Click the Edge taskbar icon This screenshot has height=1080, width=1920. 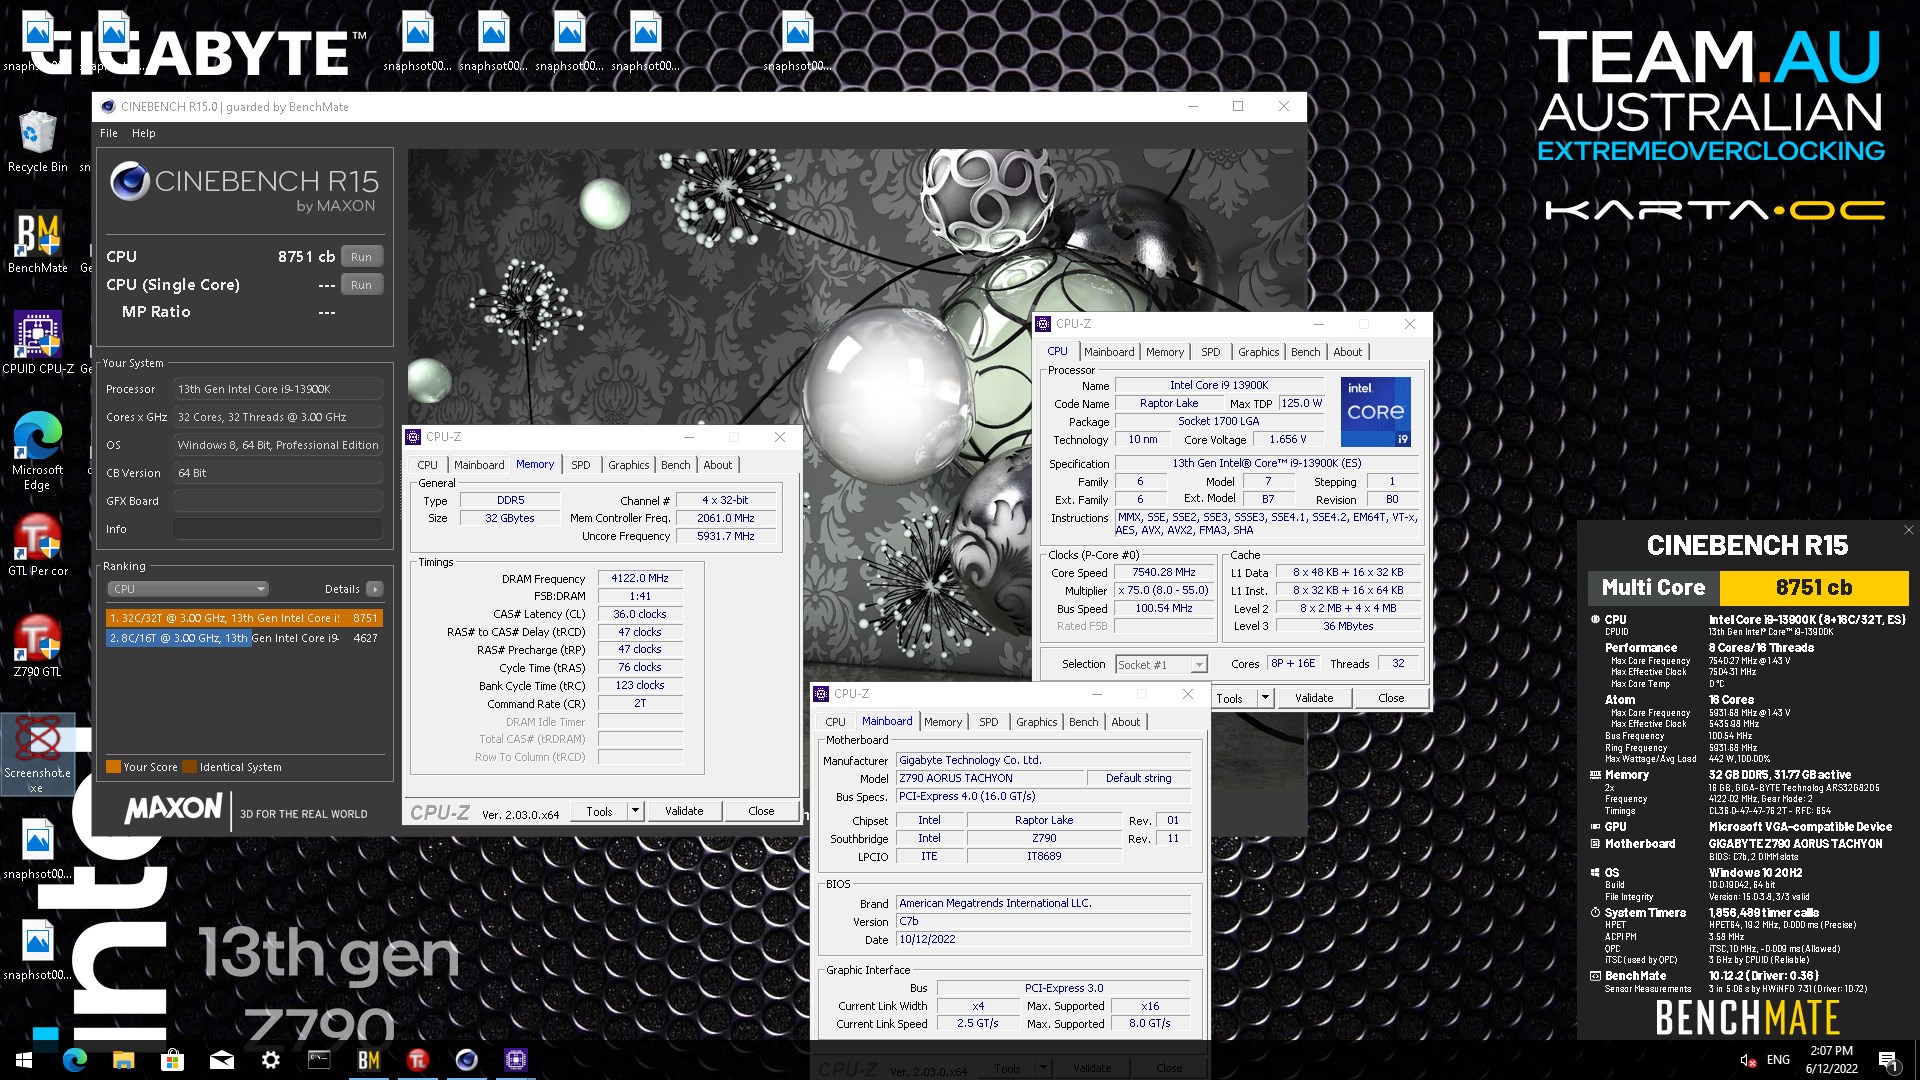coord(75,1060)
